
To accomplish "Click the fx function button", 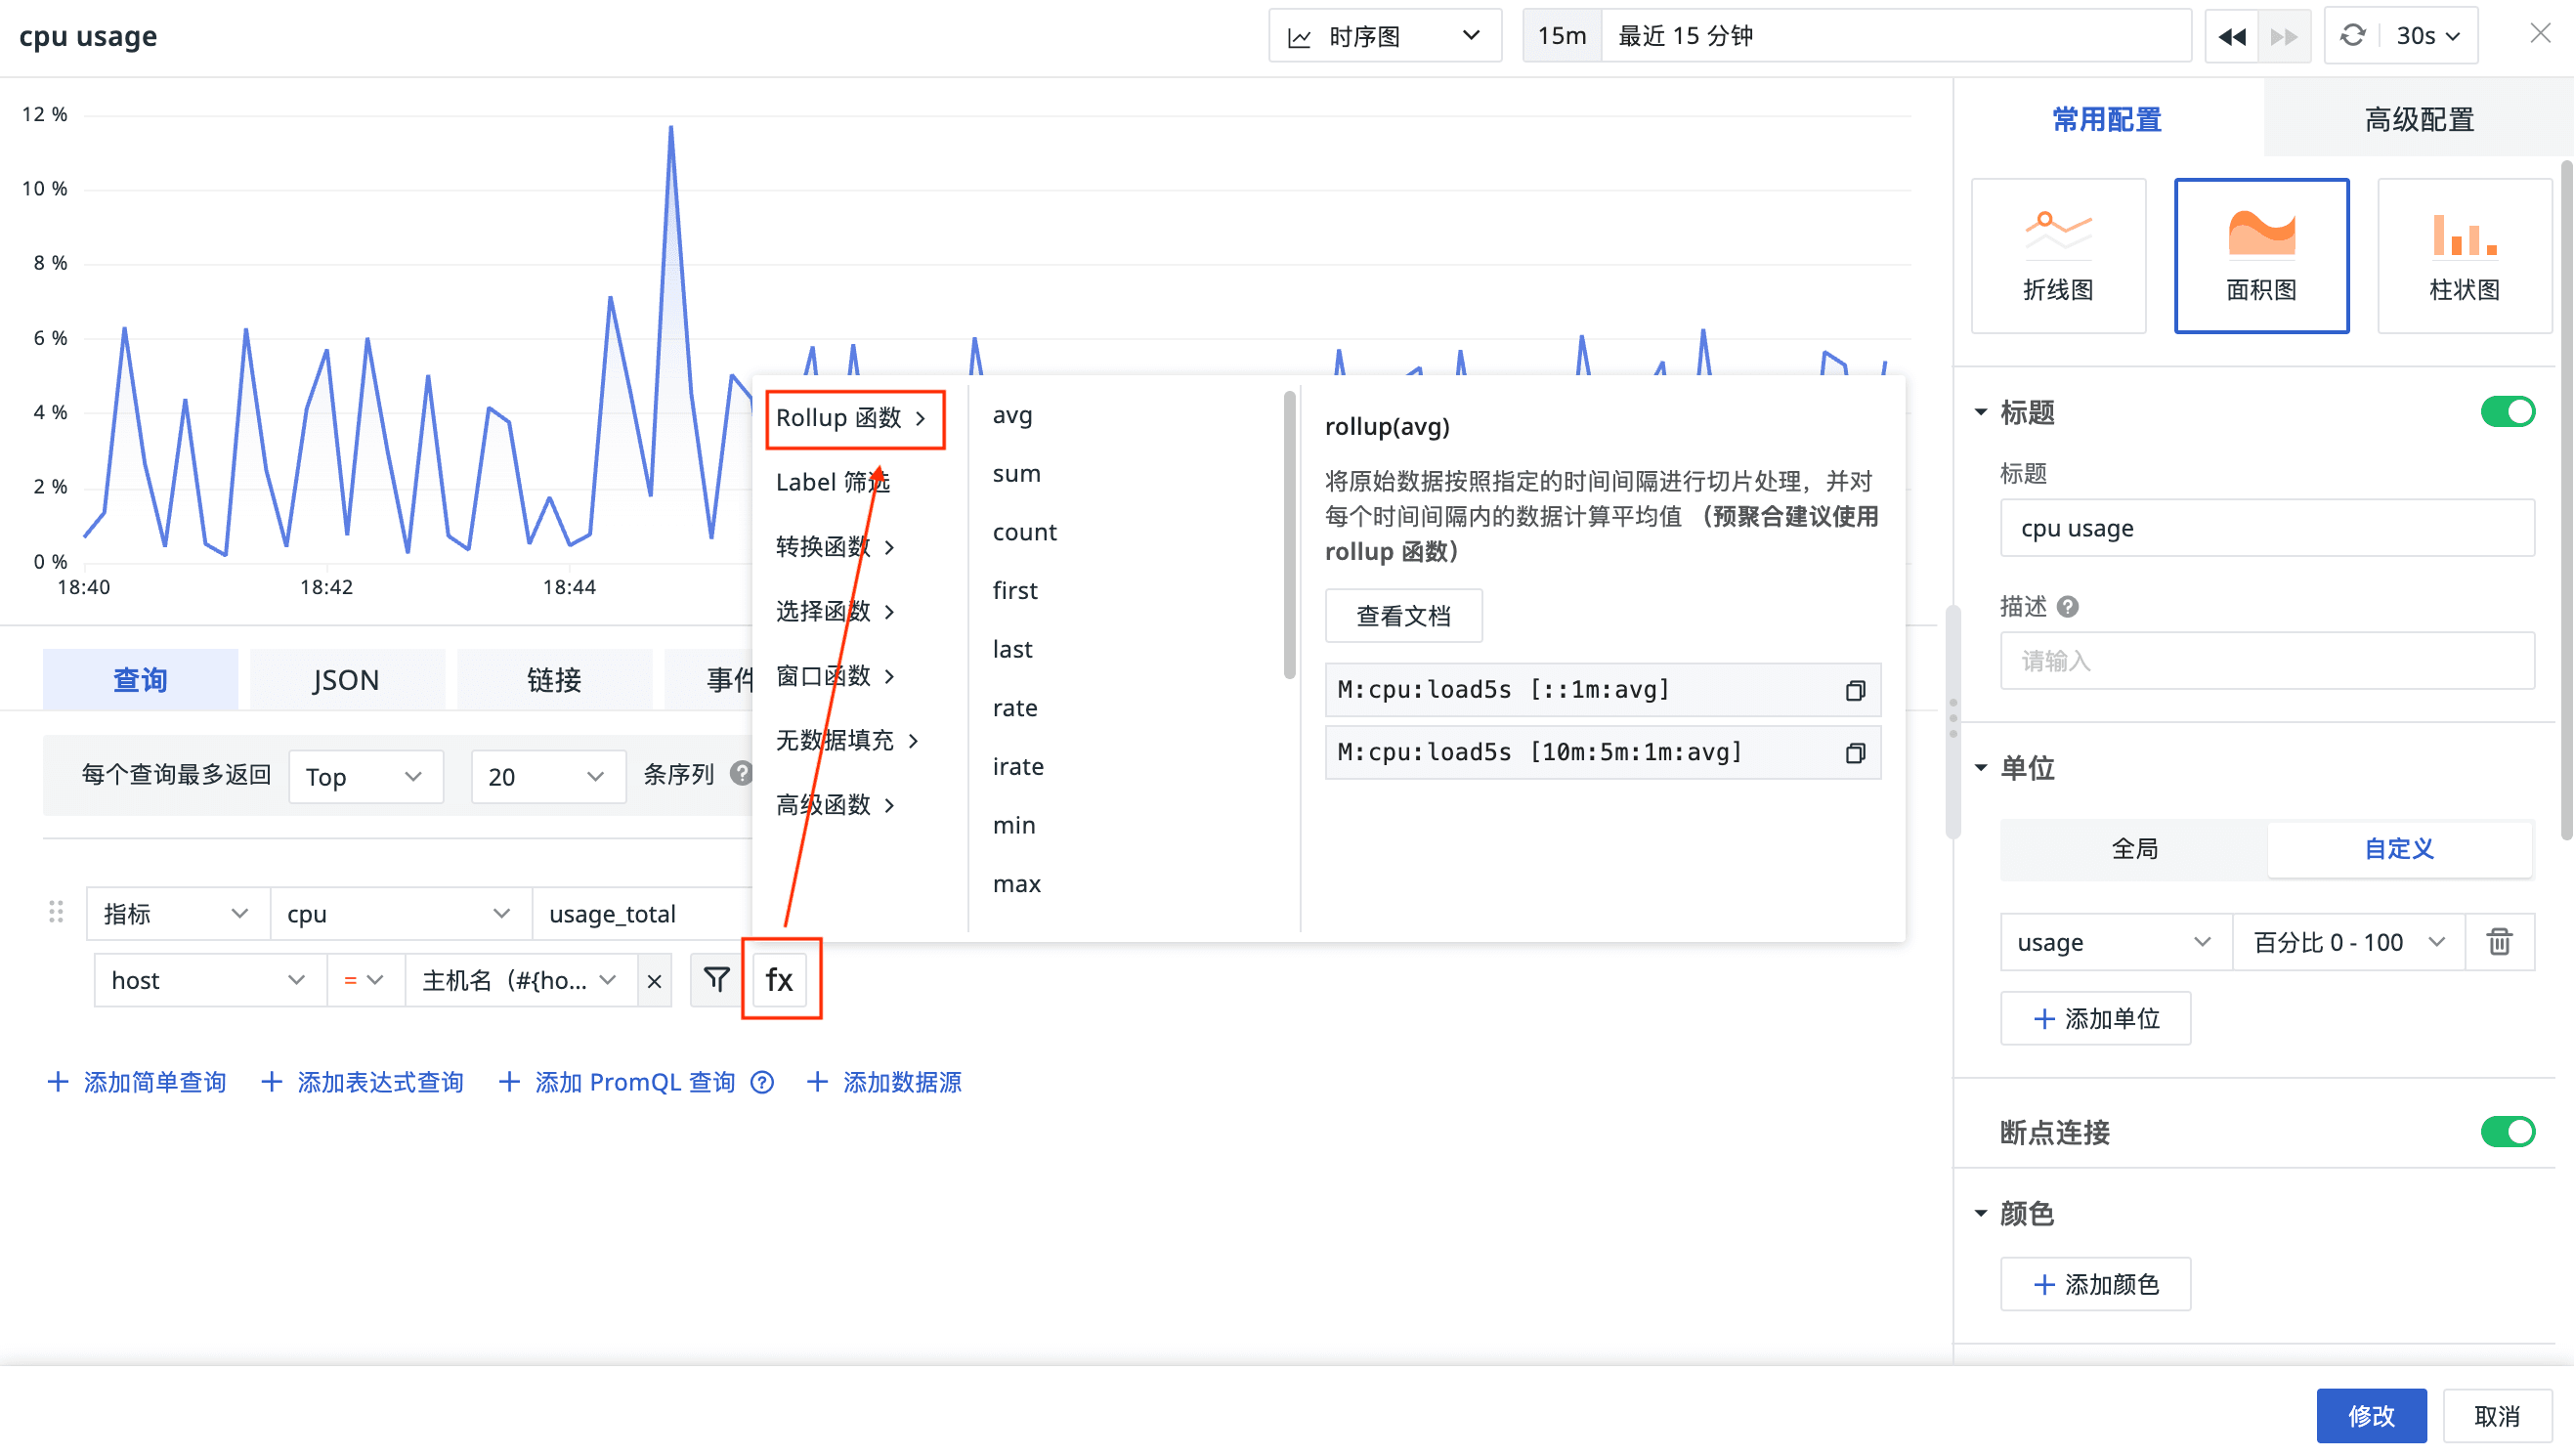I will pyautogui.click(x=780, y=979).
